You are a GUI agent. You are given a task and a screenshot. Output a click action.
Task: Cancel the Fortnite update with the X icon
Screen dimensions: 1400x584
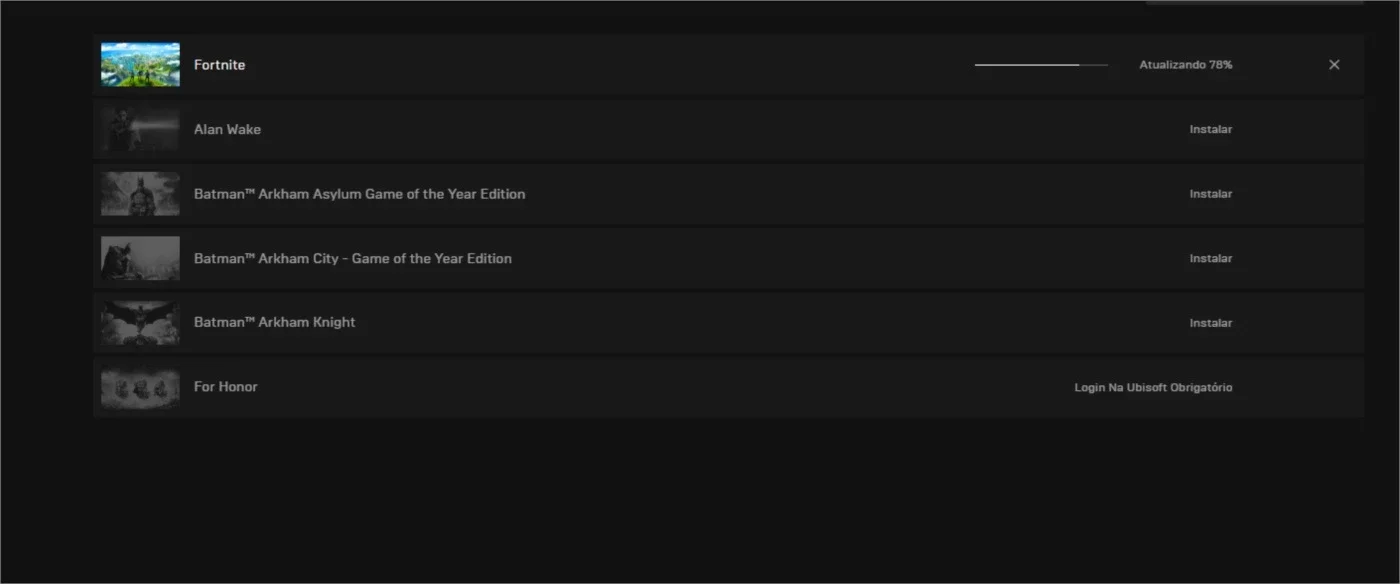pyautogui.click(x=1334, y=65)
